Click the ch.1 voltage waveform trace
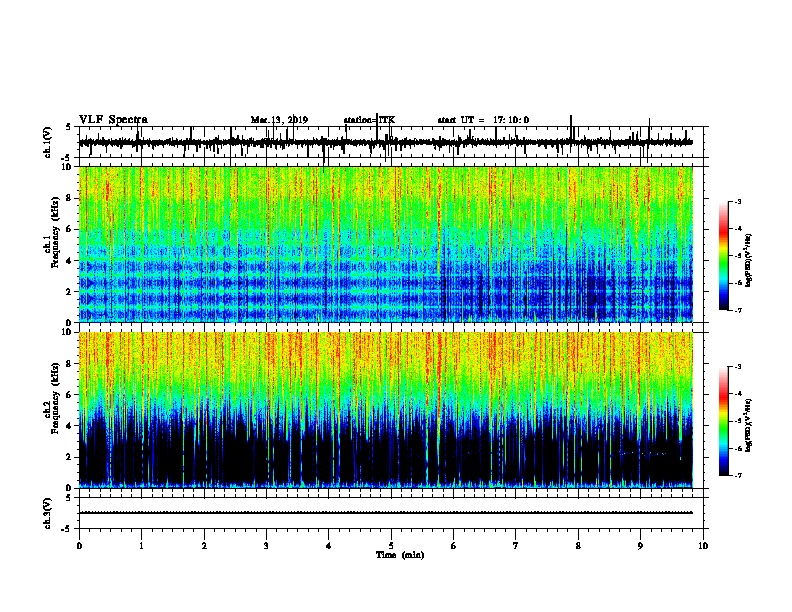 click(385, 142)
